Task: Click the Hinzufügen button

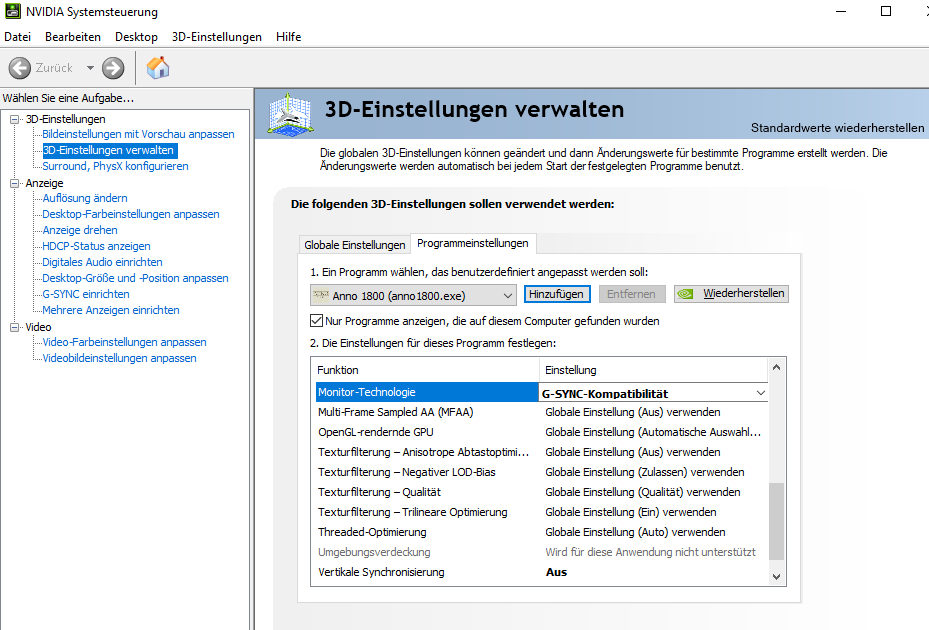Action: (556, 294)
